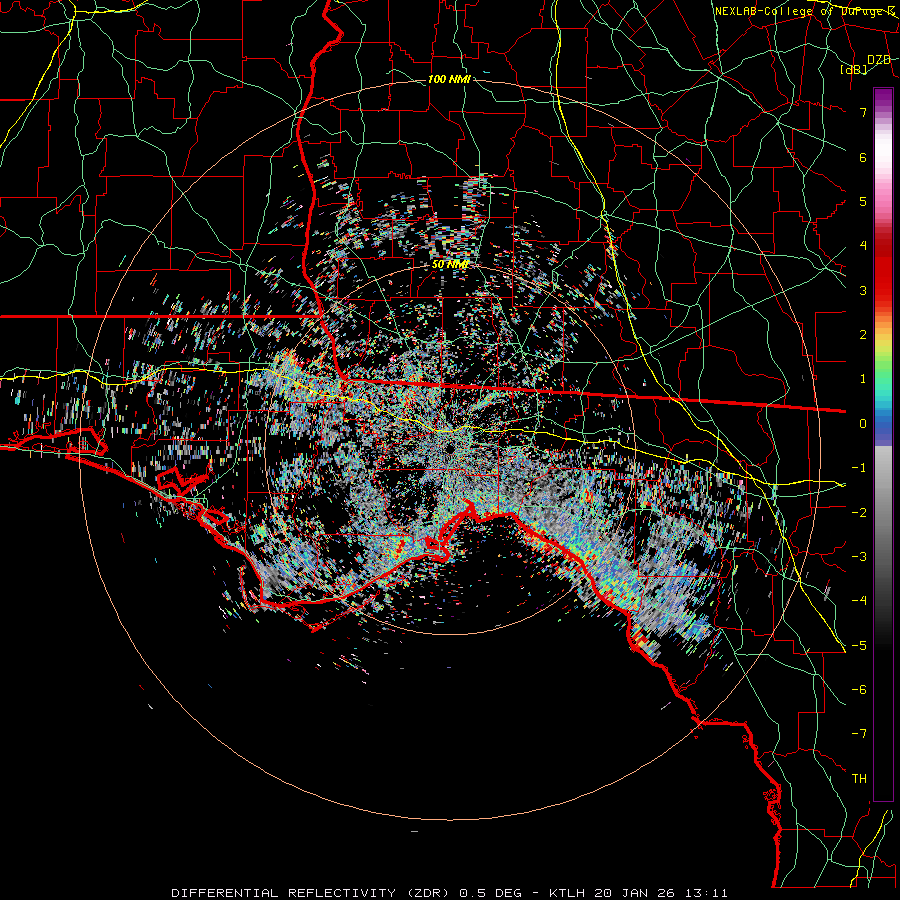Click the KTLH radar site center point
The width and height of the screenshot is (900, 900).
pyautogui.click(x=449, y=449)
